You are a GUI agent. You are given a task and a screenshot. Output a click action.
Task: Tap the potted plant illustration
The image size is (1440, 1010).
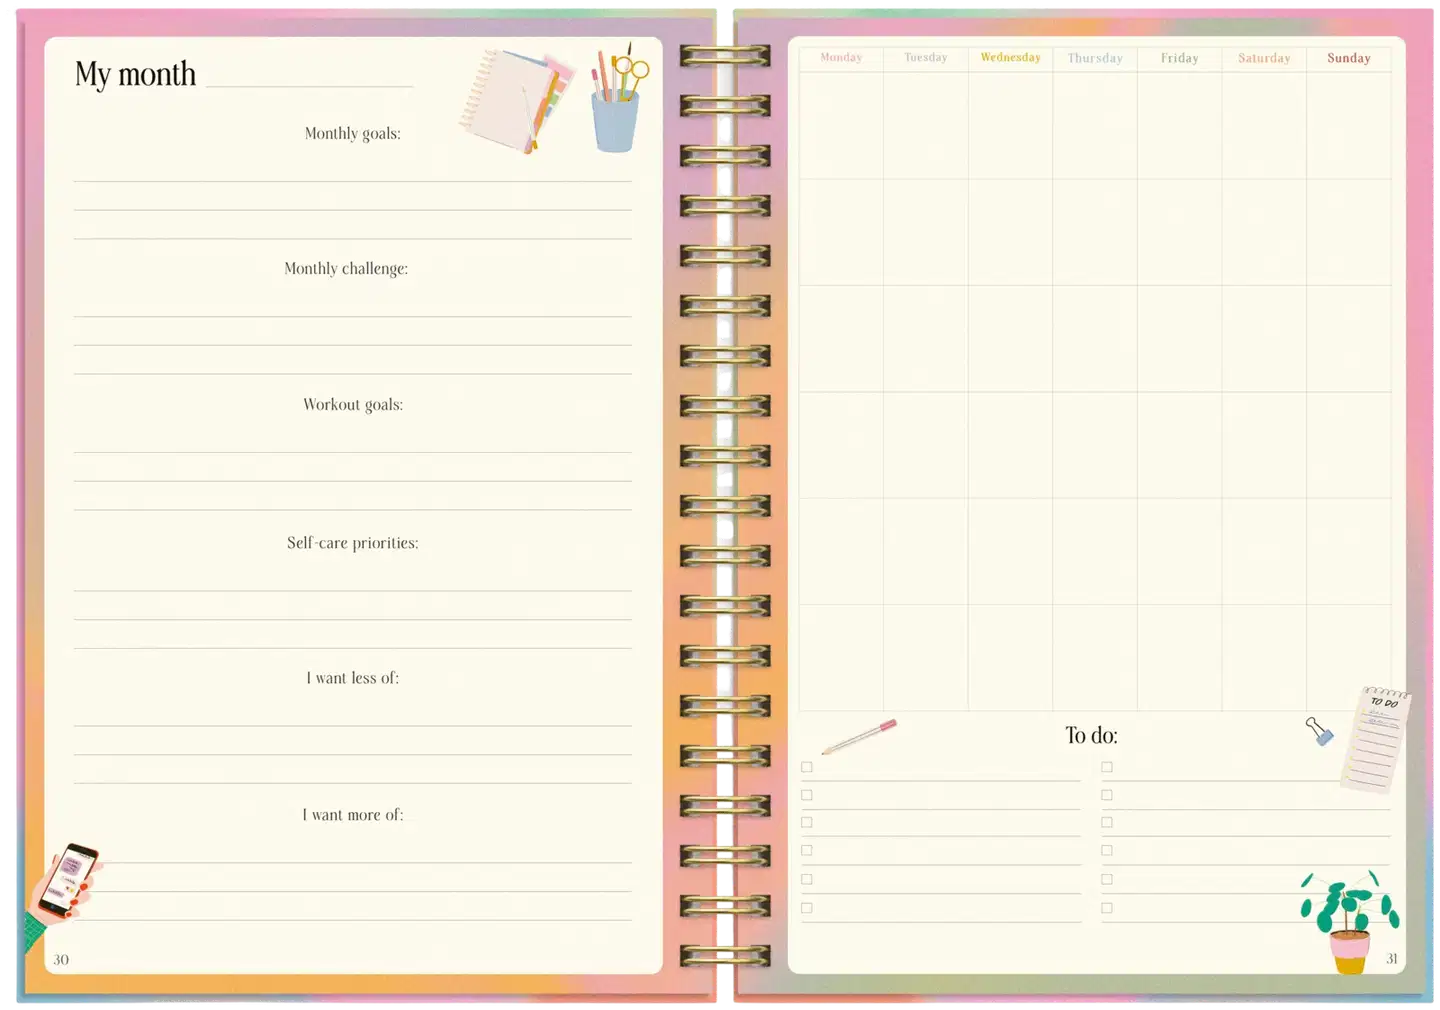1349,921
